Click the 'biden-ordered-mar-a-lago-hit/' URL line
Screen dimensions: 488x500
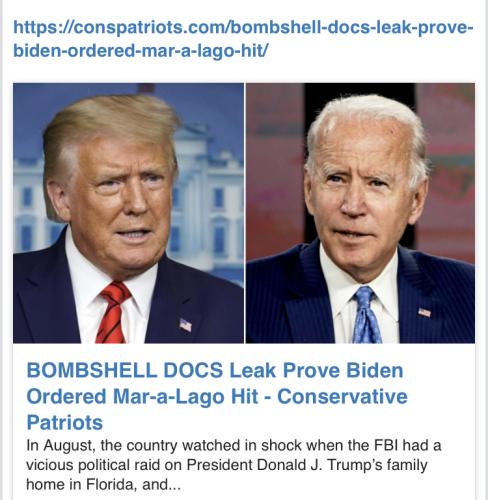[x=140, y=51]
